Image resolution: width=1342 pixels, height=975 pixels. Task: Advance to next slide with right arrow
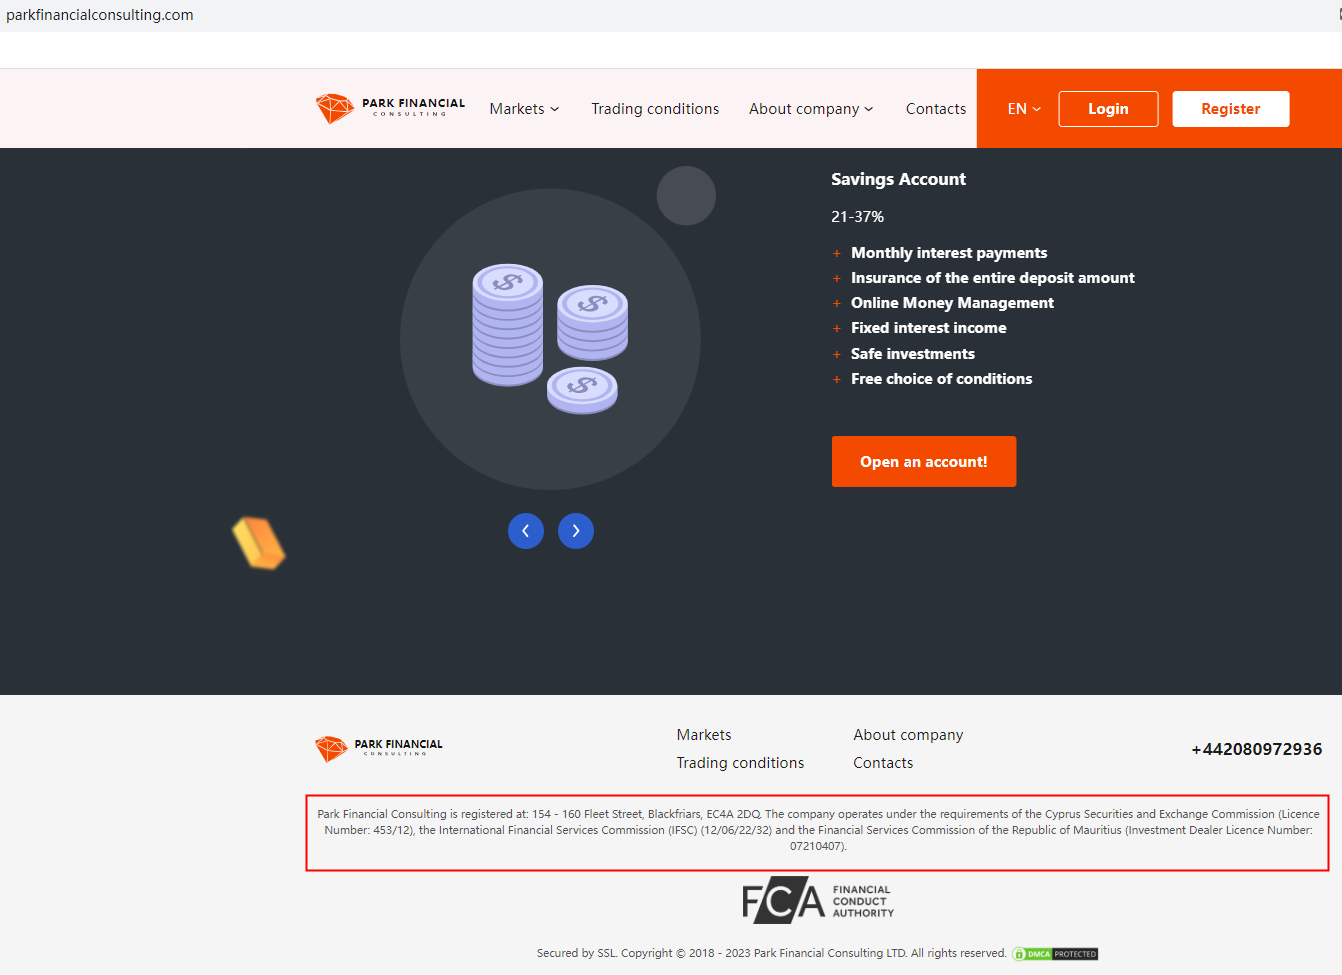tap(576, 531)
